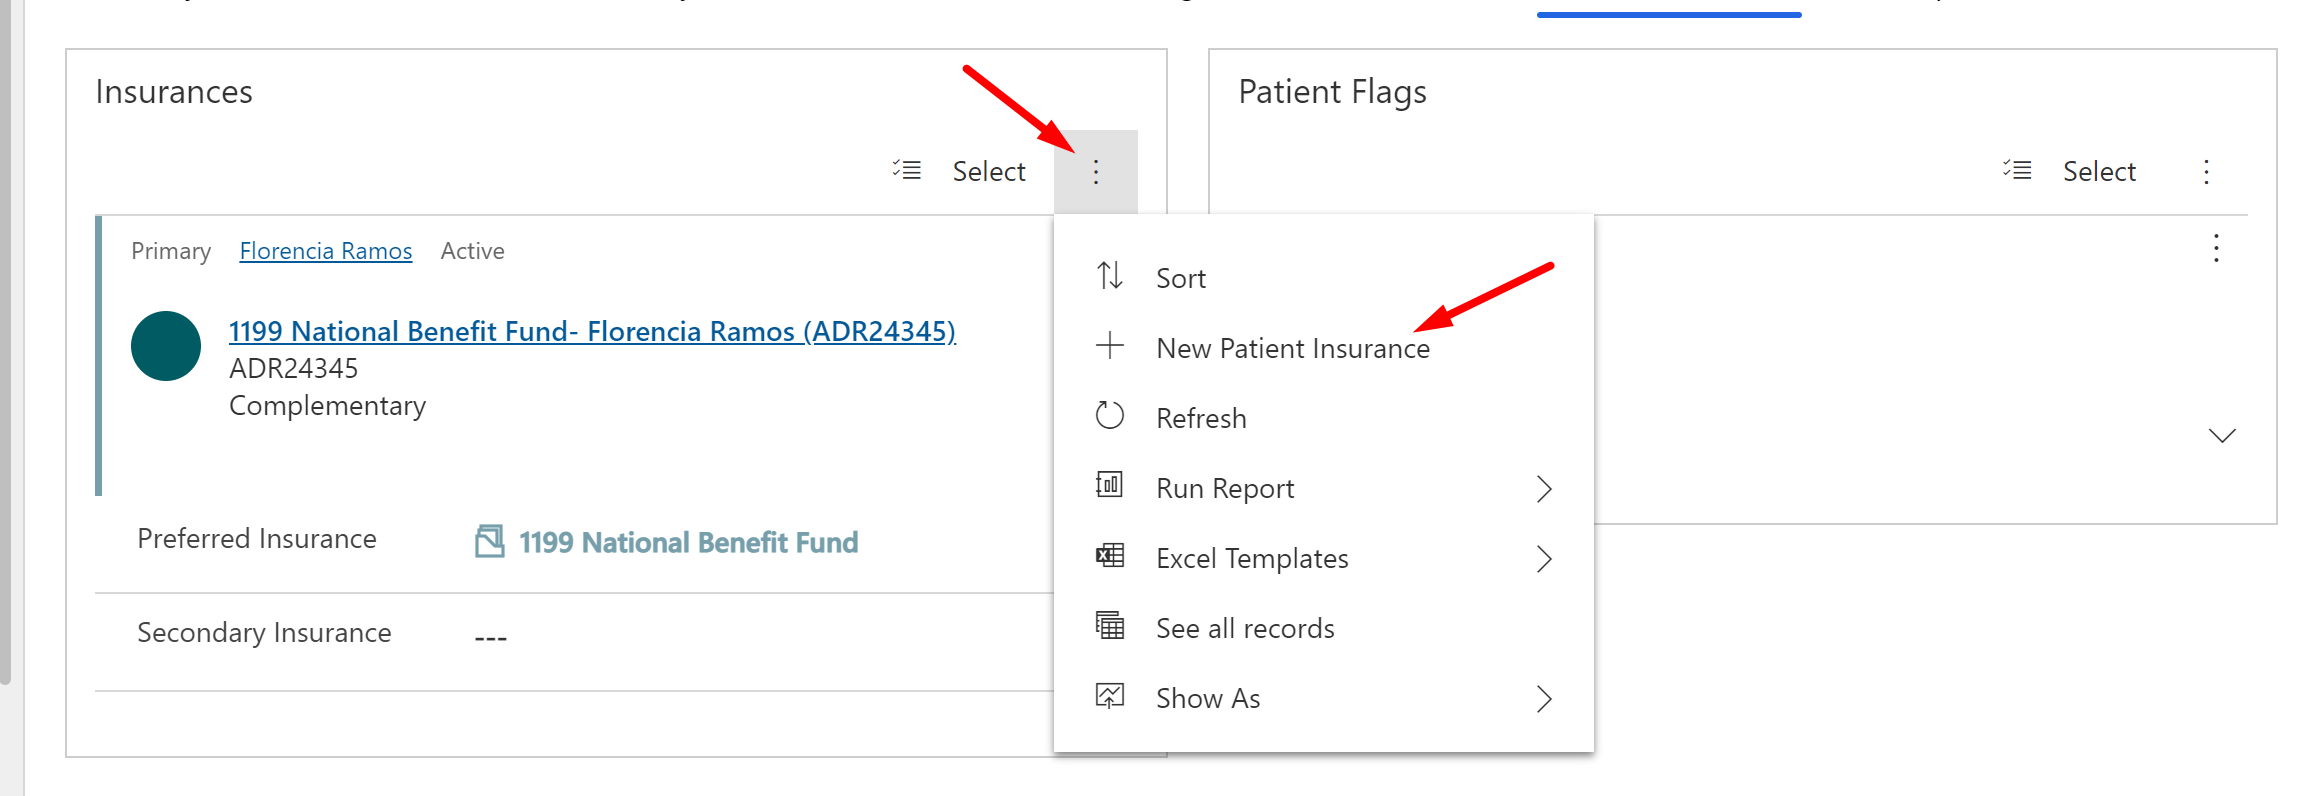The image size is (2308, 796).
Task: Click the Refresh circular arrow icon
Action: coord(1110,415)
